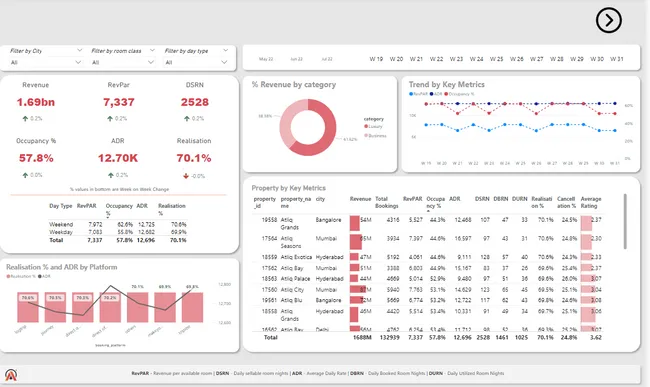
Task: Click the Atliq Palace property row name
Action: tap(295, 278)
